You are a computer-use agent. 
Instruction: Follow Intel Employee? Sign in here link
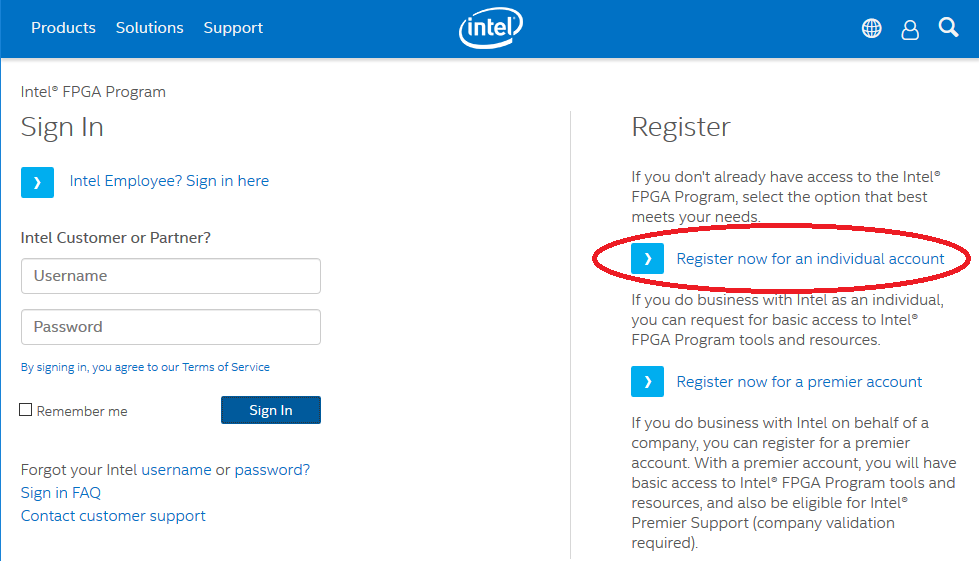tap(169, 181)
